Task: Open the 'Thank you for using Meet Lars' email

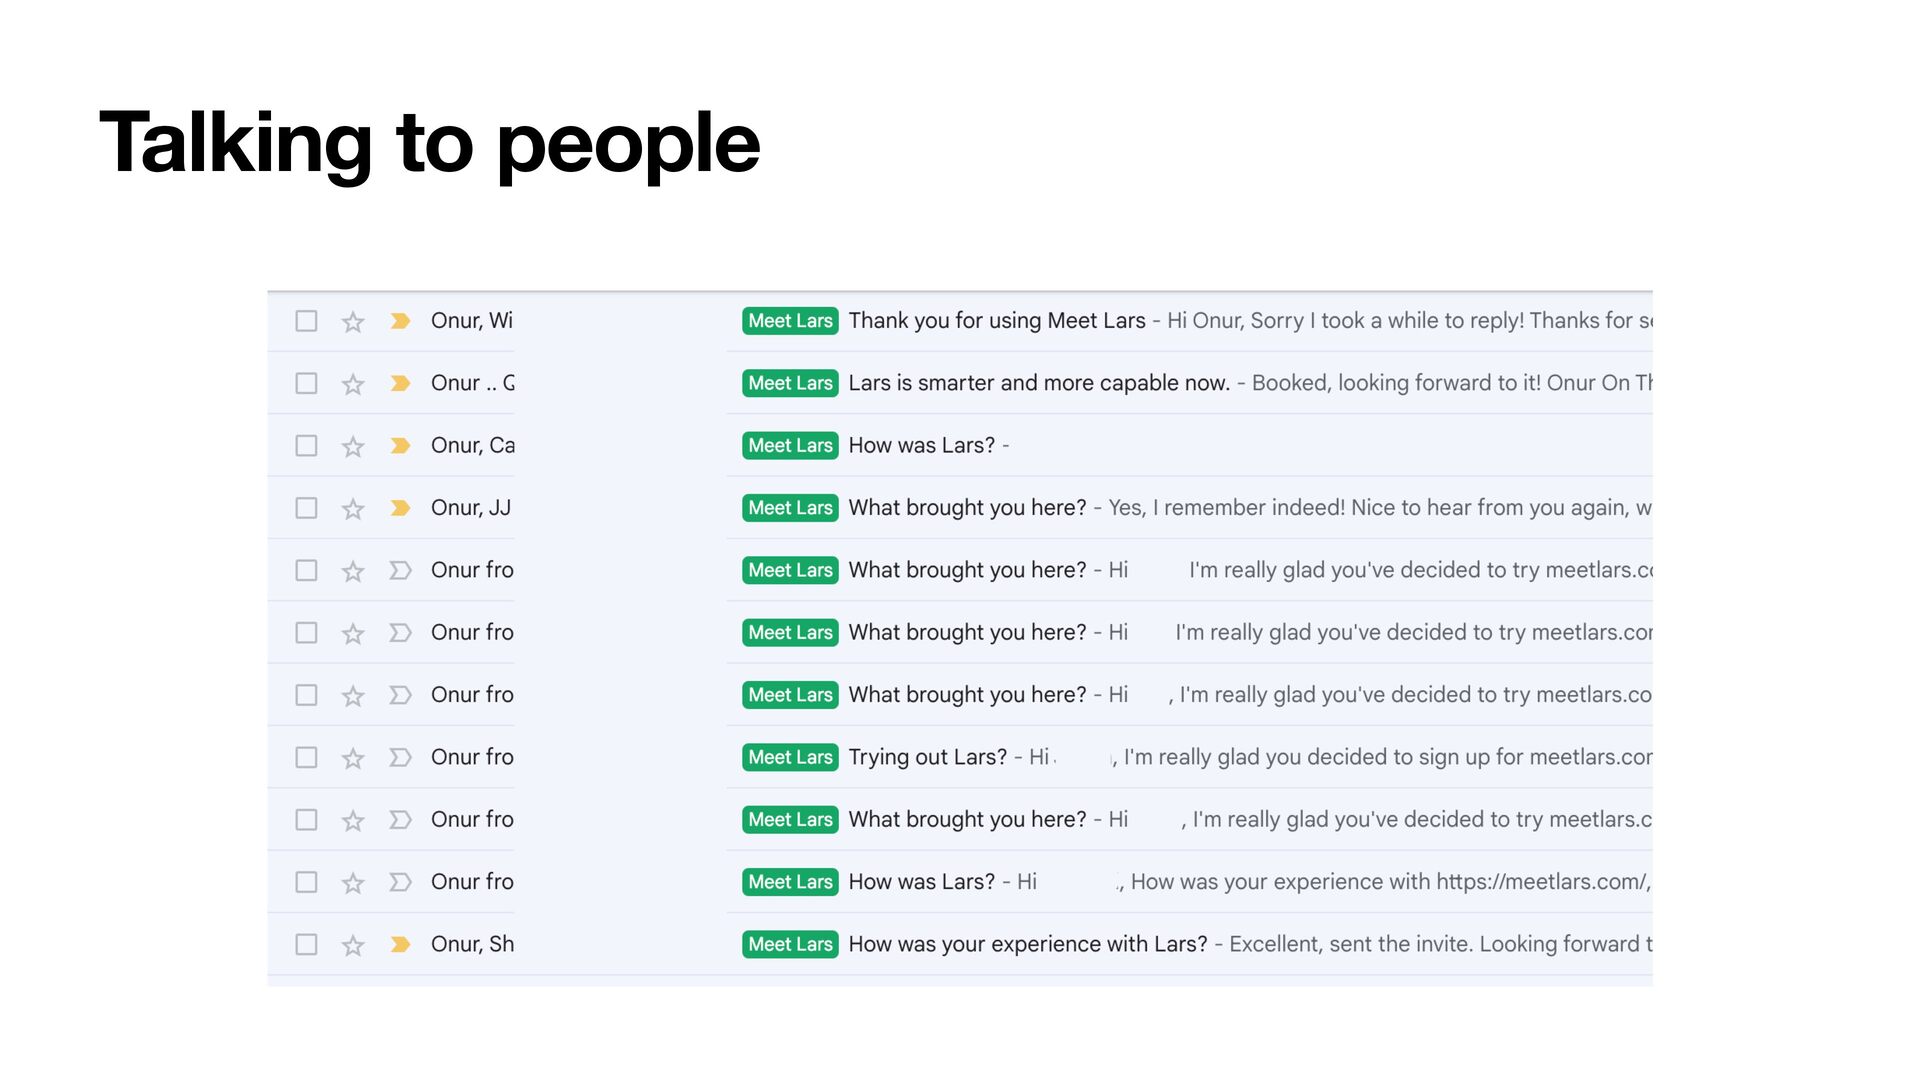Action: (996, 321)
